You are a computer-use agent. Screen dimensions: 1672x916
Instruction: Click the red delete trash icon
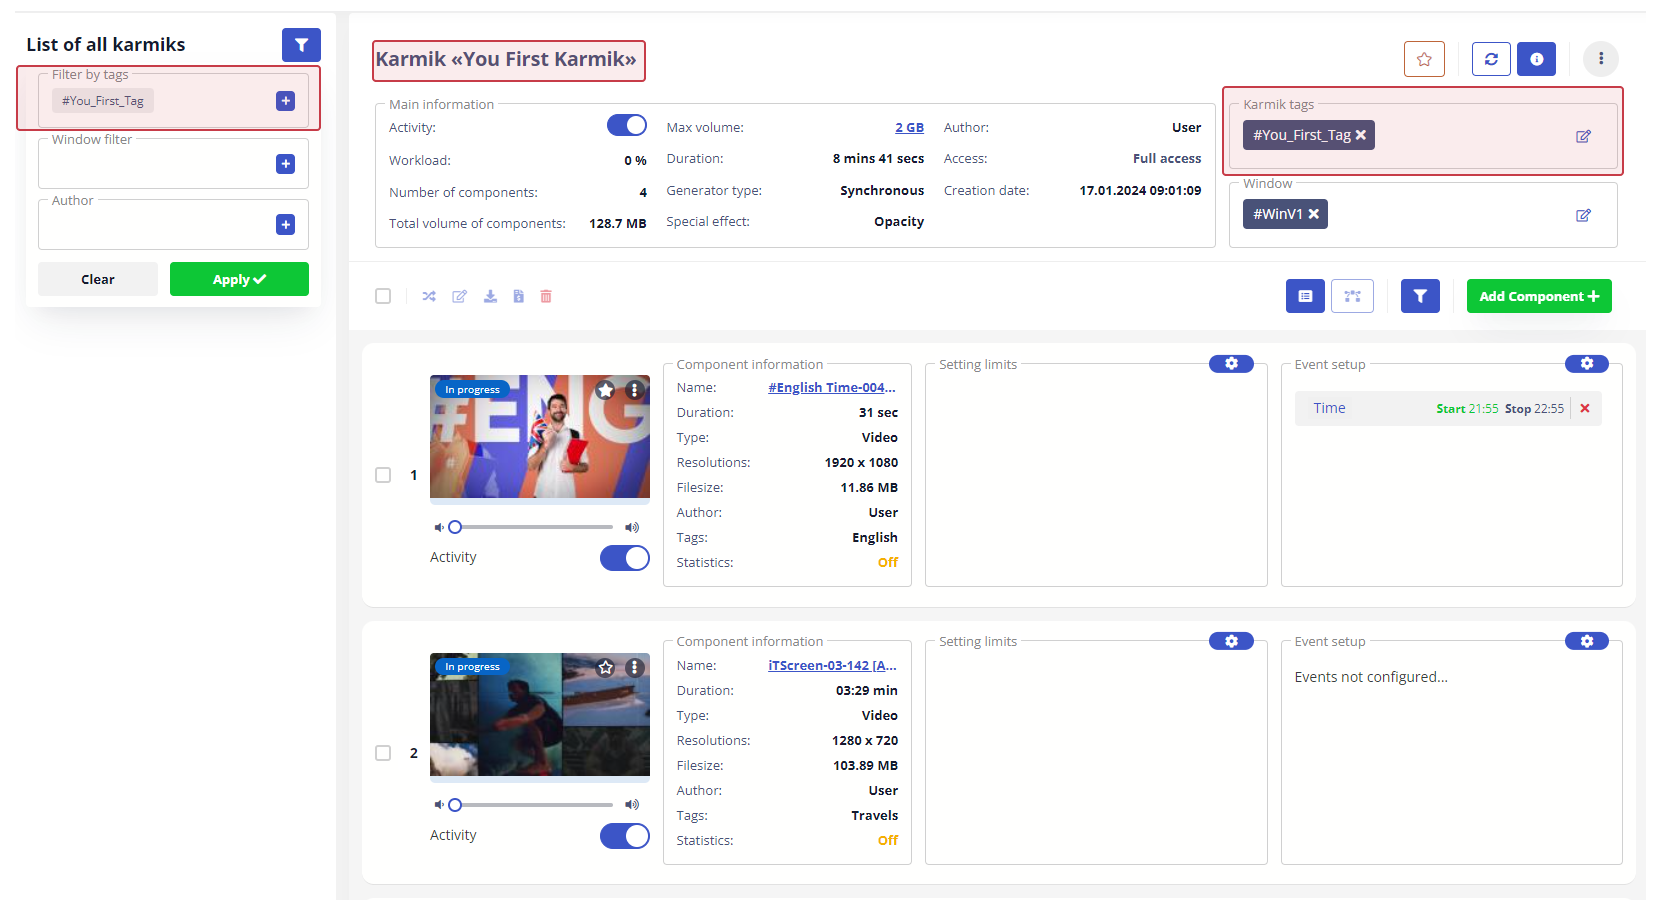[x=546, y=296]
